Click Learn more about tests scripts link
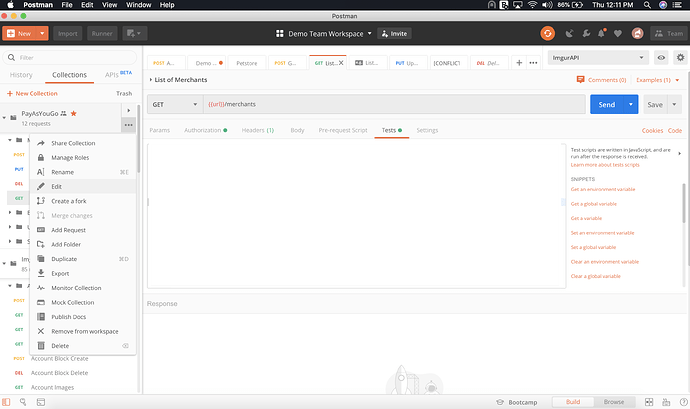The height and width of the screenshot is (409, 690). [x=605, y=165]
